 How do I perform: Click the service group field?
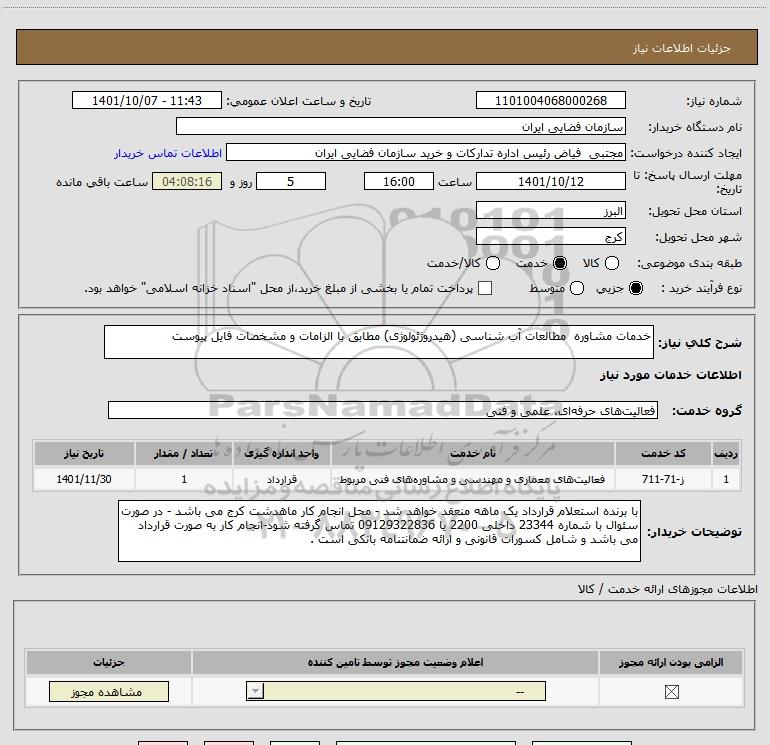click(x=383, y=411)
